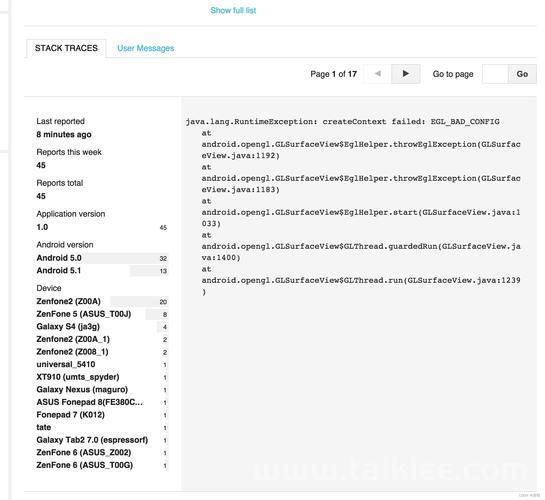Select Galaxy S4 (ja3g) device
545x500 pixels.
(x=102, y=327)
